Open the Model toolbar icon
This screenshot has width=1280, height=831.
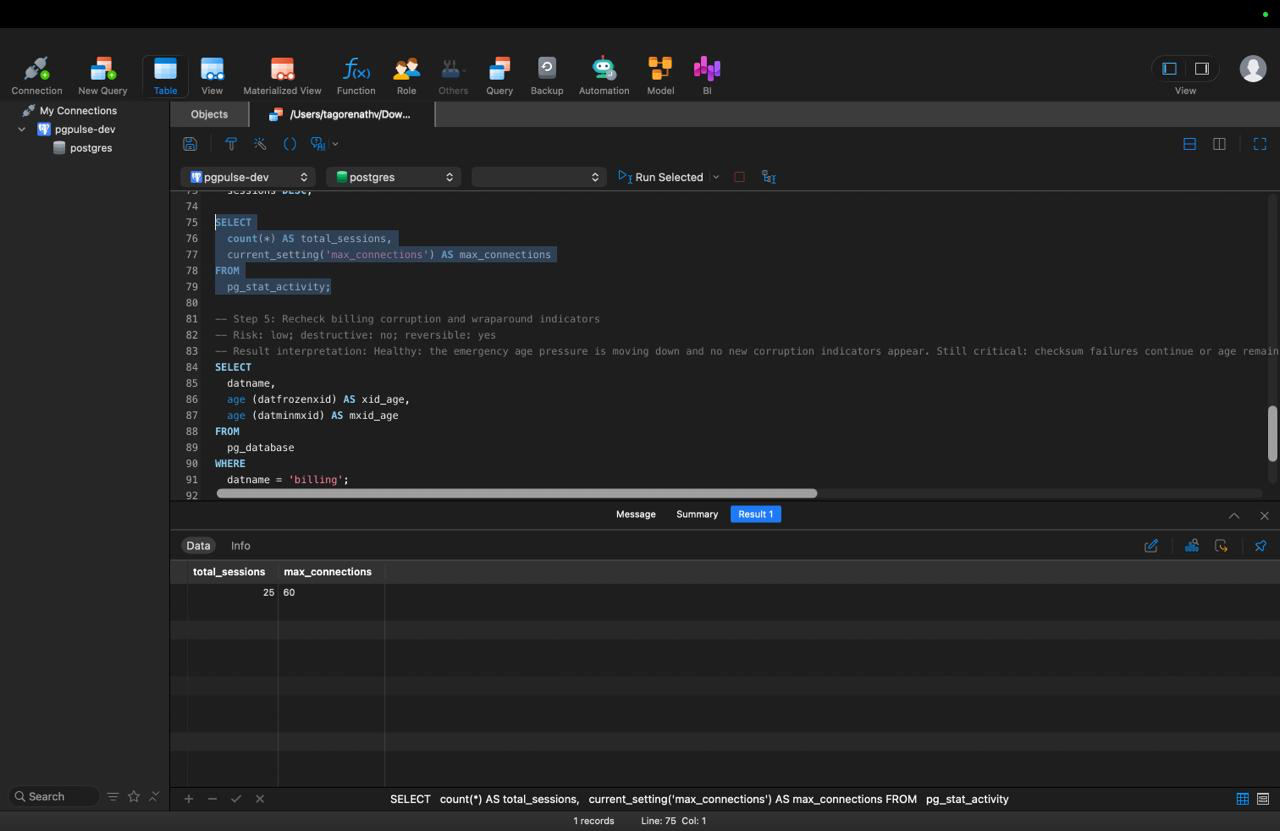point(660,76)
